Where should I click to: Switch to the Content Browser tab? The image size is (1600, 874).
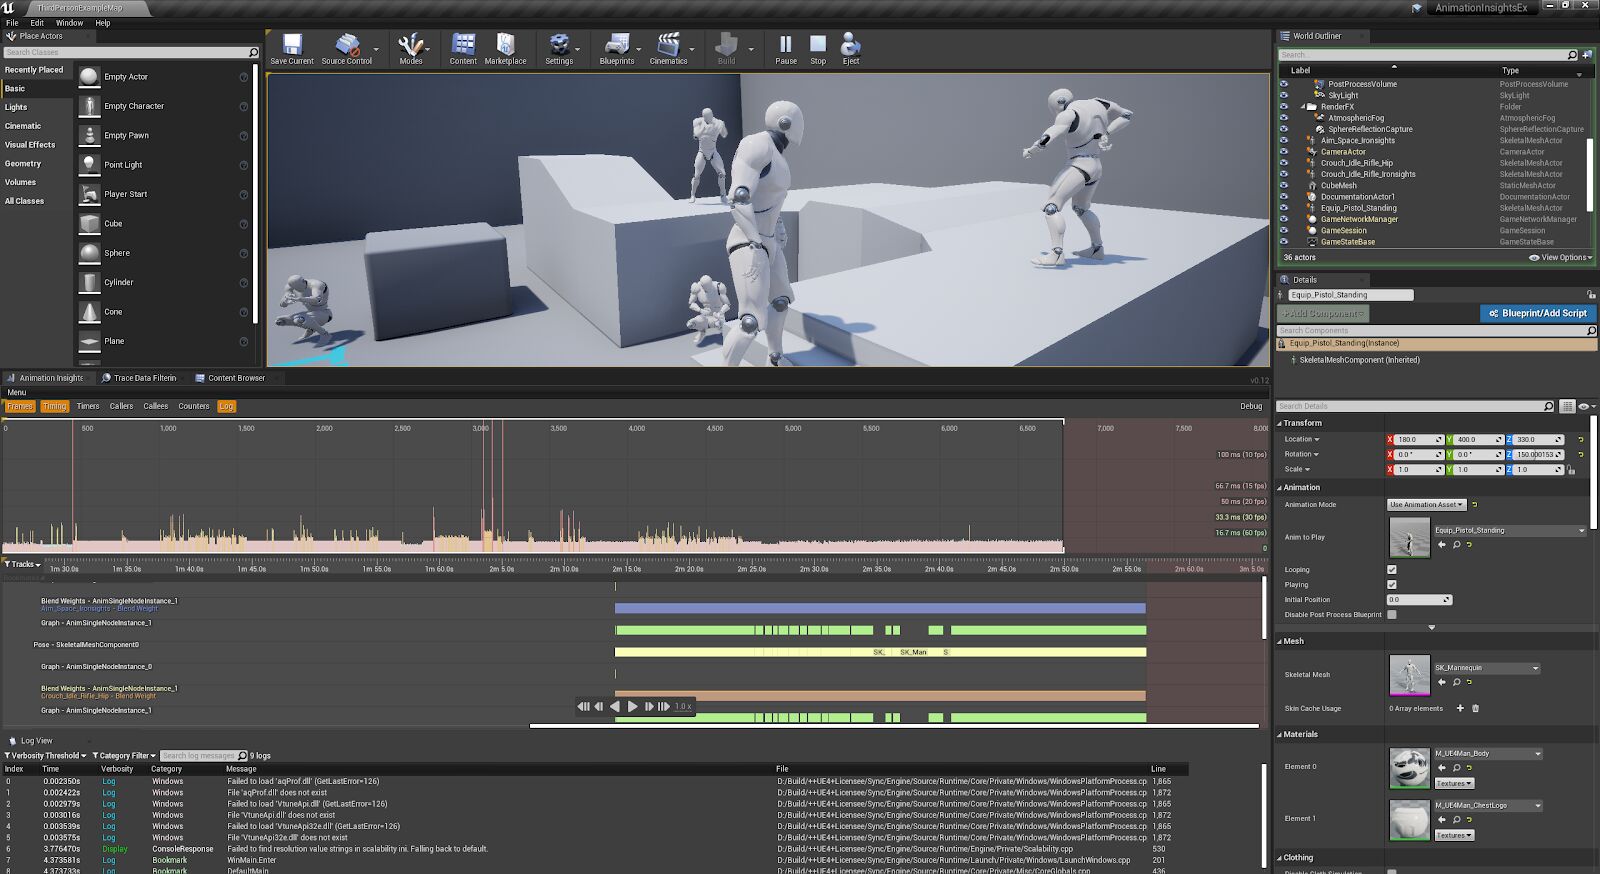pos(236,378)
